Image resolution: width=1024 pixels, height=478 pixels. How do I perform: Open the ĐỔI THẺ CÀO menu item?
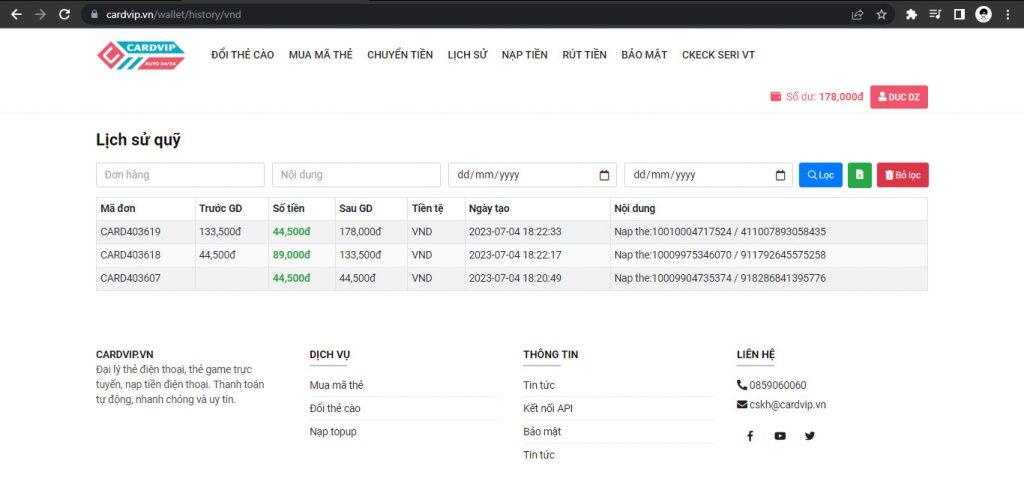(x=242, y=55)
